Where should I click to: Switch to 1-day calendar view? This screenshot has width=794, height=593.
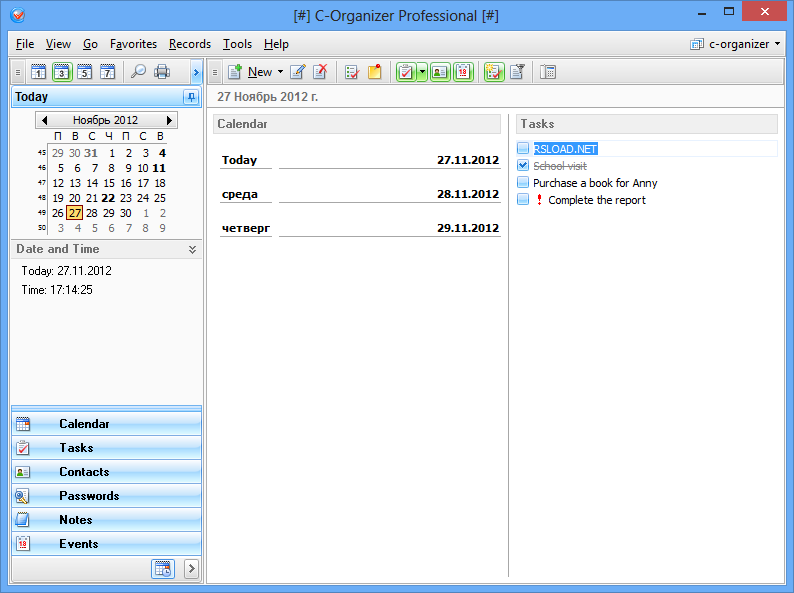pyautogui.click(x=38, y=72)
